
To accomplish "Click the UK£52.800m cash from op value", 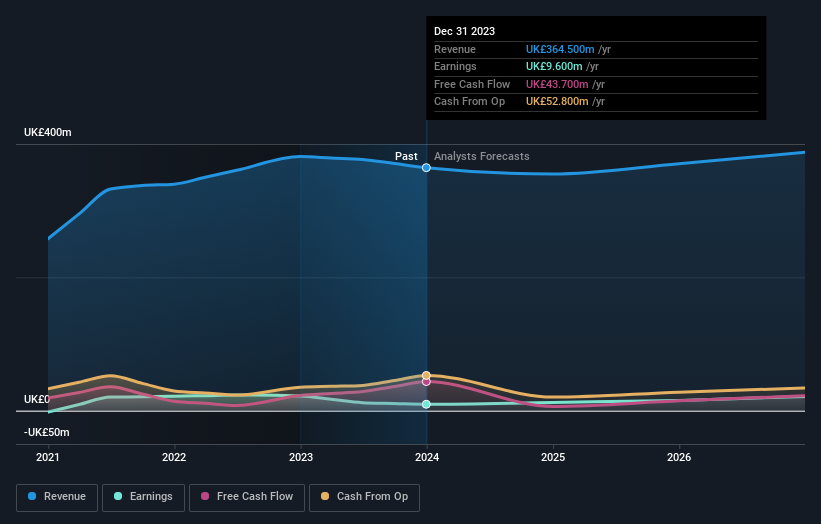I will tap(557, 102).
